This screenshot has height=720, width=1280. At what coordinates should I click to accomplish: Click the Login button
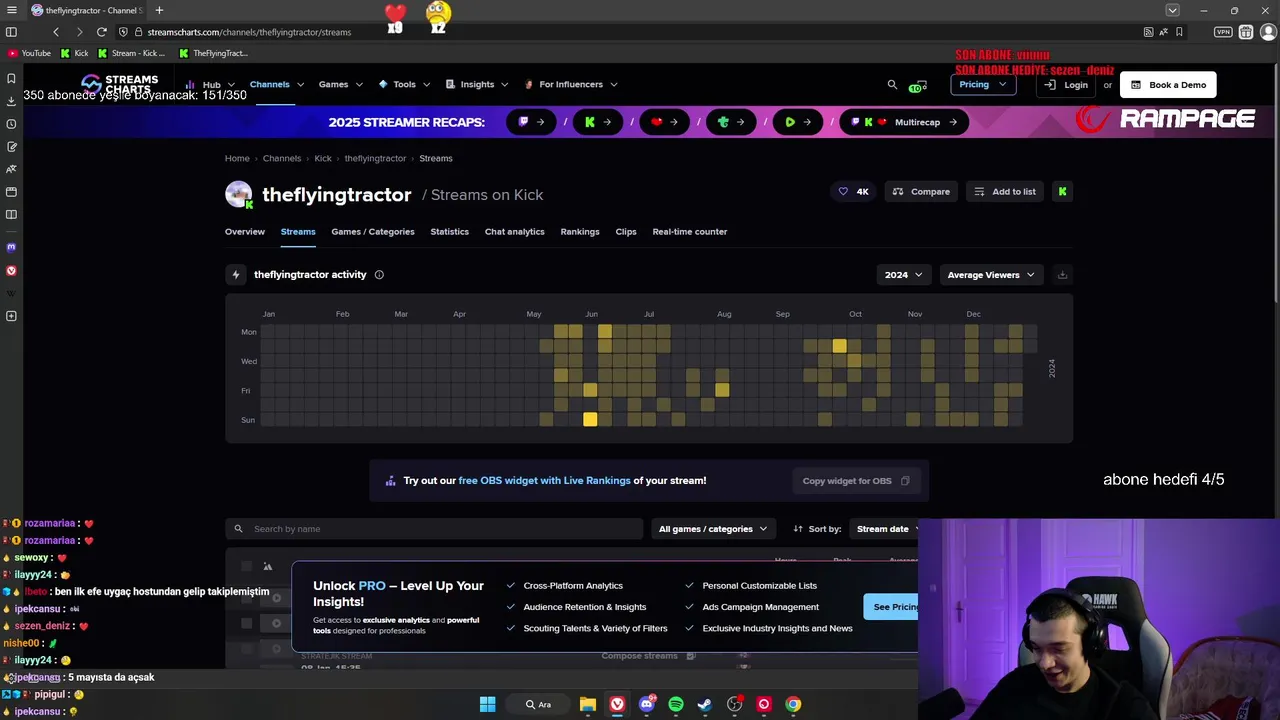[1066, 85]
